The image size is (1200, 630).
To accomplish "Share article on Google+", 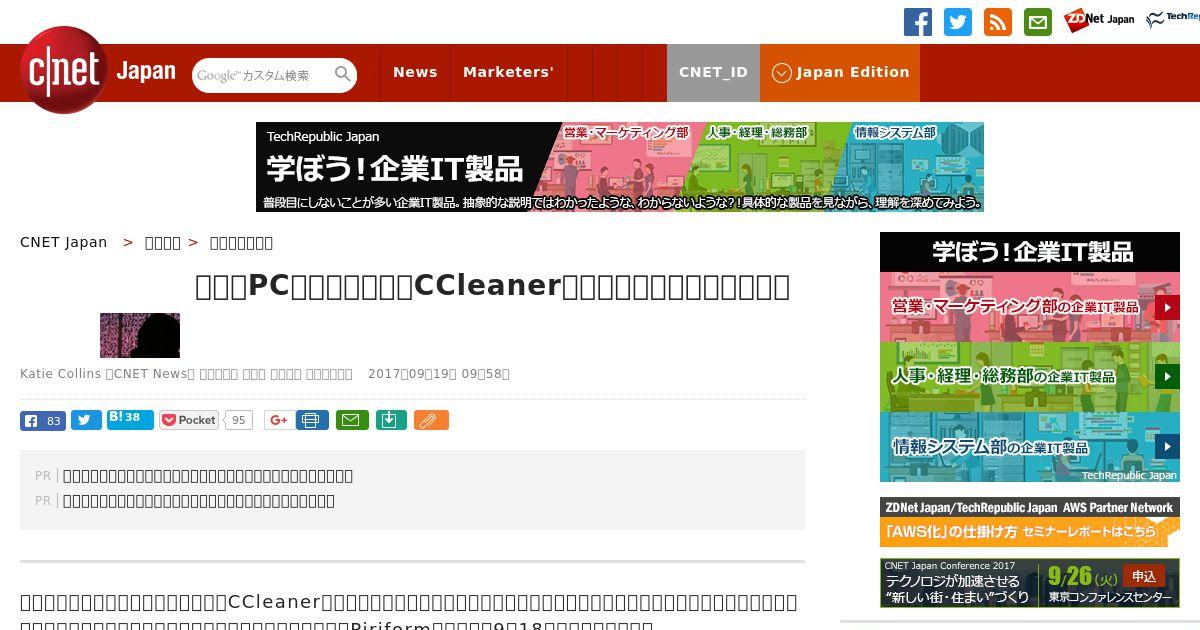I will [279, 420].
